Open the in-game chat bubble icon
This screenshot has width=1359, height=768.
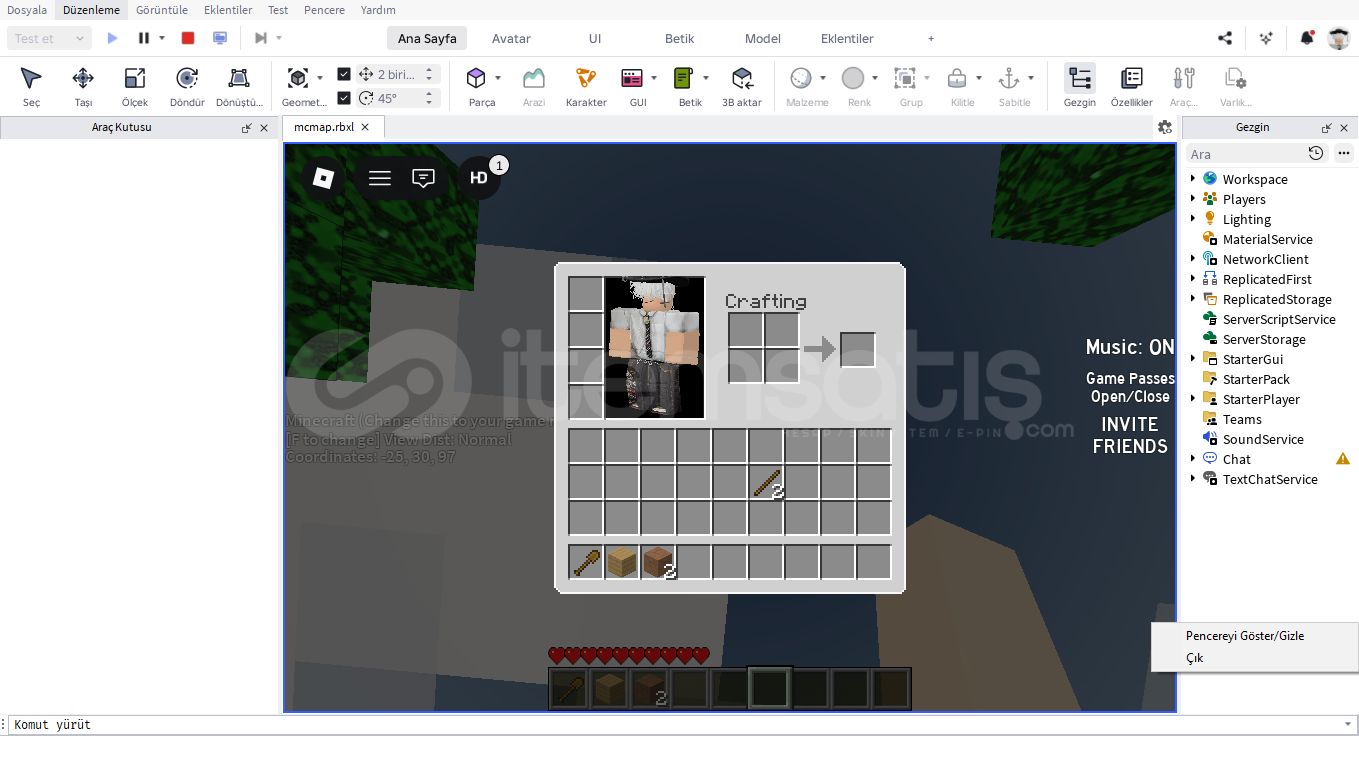coord(424,178)
